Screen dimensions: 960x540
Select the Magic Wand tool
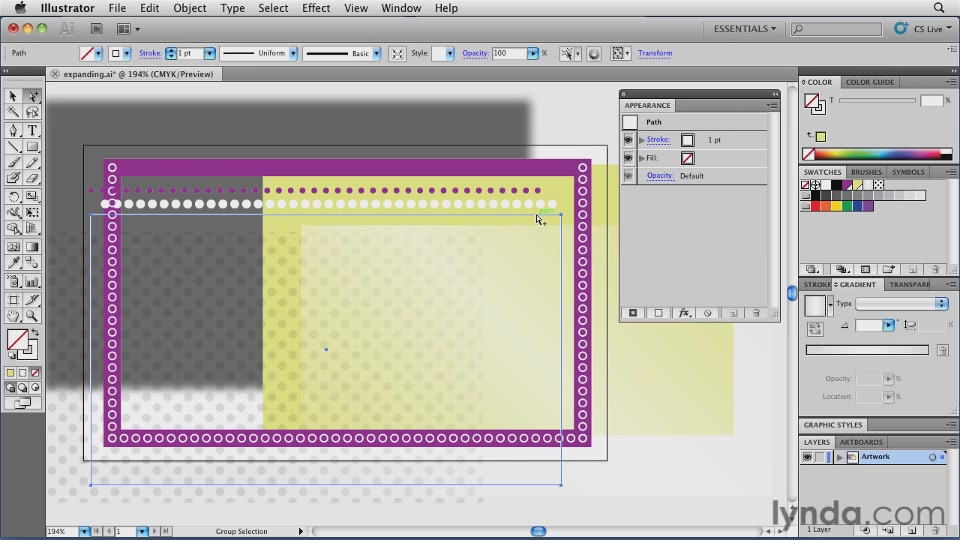[x=13, y=112]
